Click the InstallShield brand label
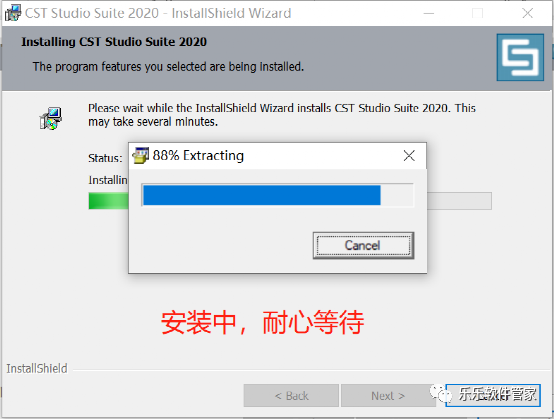This screenshot has height=419, width=554. [37, 368]
